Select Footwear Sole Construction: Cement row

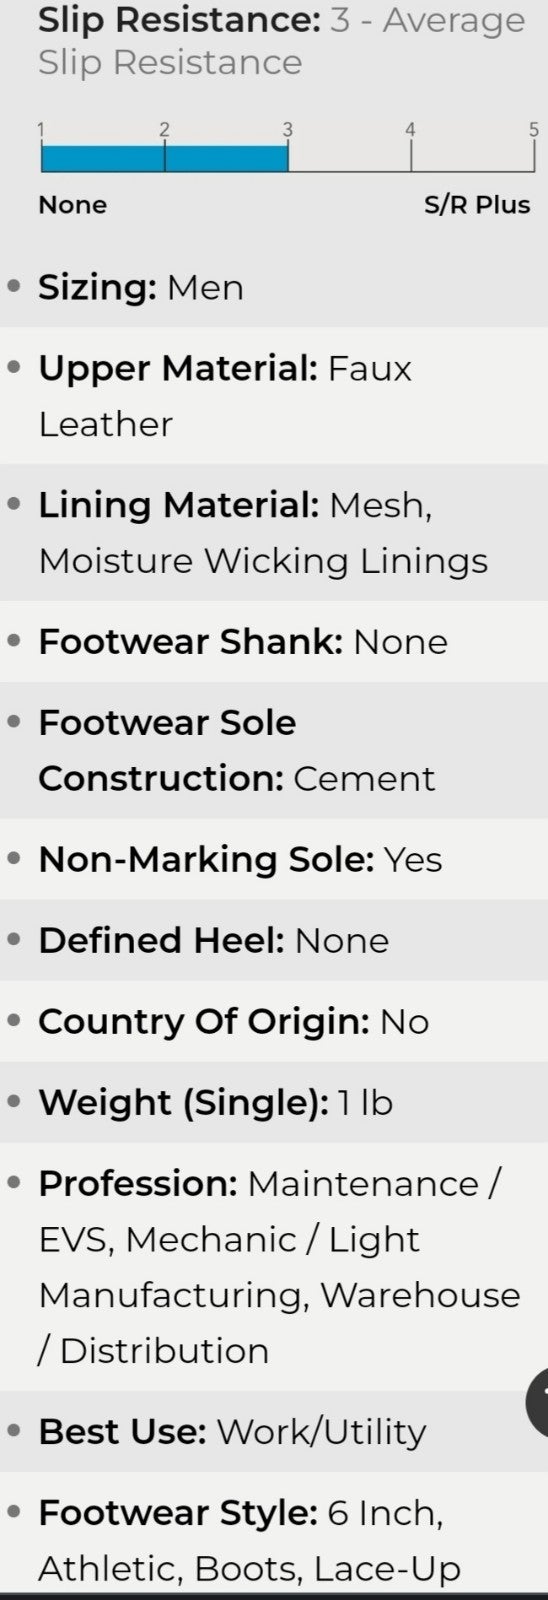(x=274, y=750)
